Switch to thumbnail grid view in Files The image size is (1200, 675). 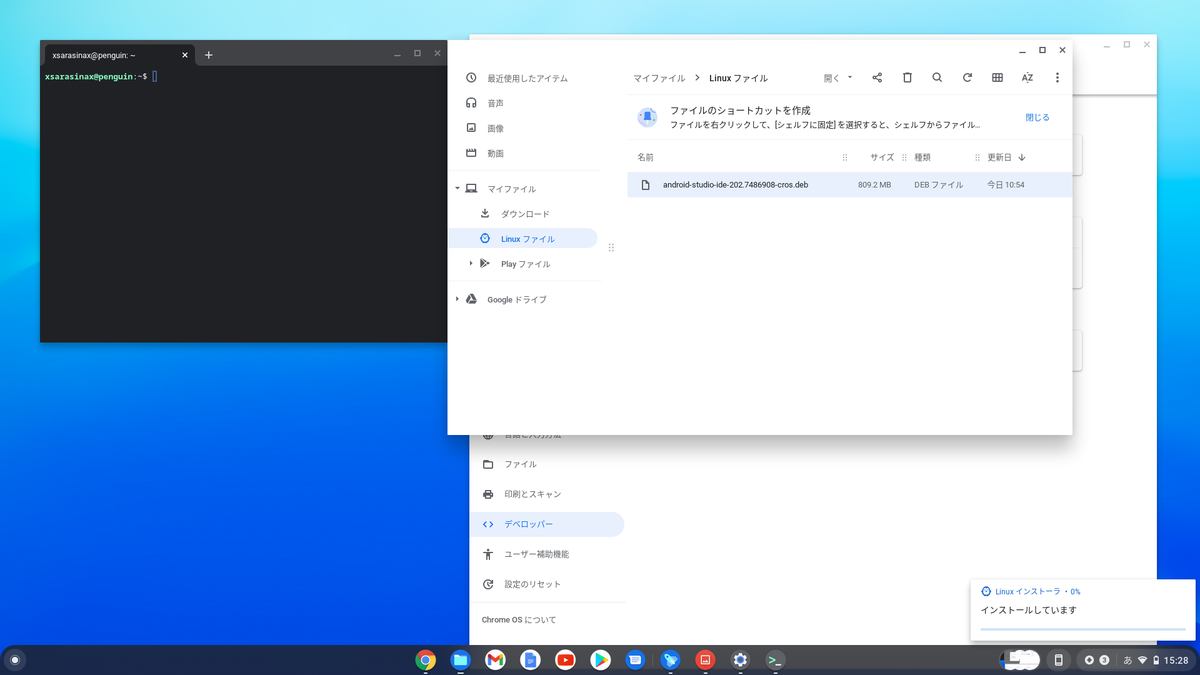[997, 77]
